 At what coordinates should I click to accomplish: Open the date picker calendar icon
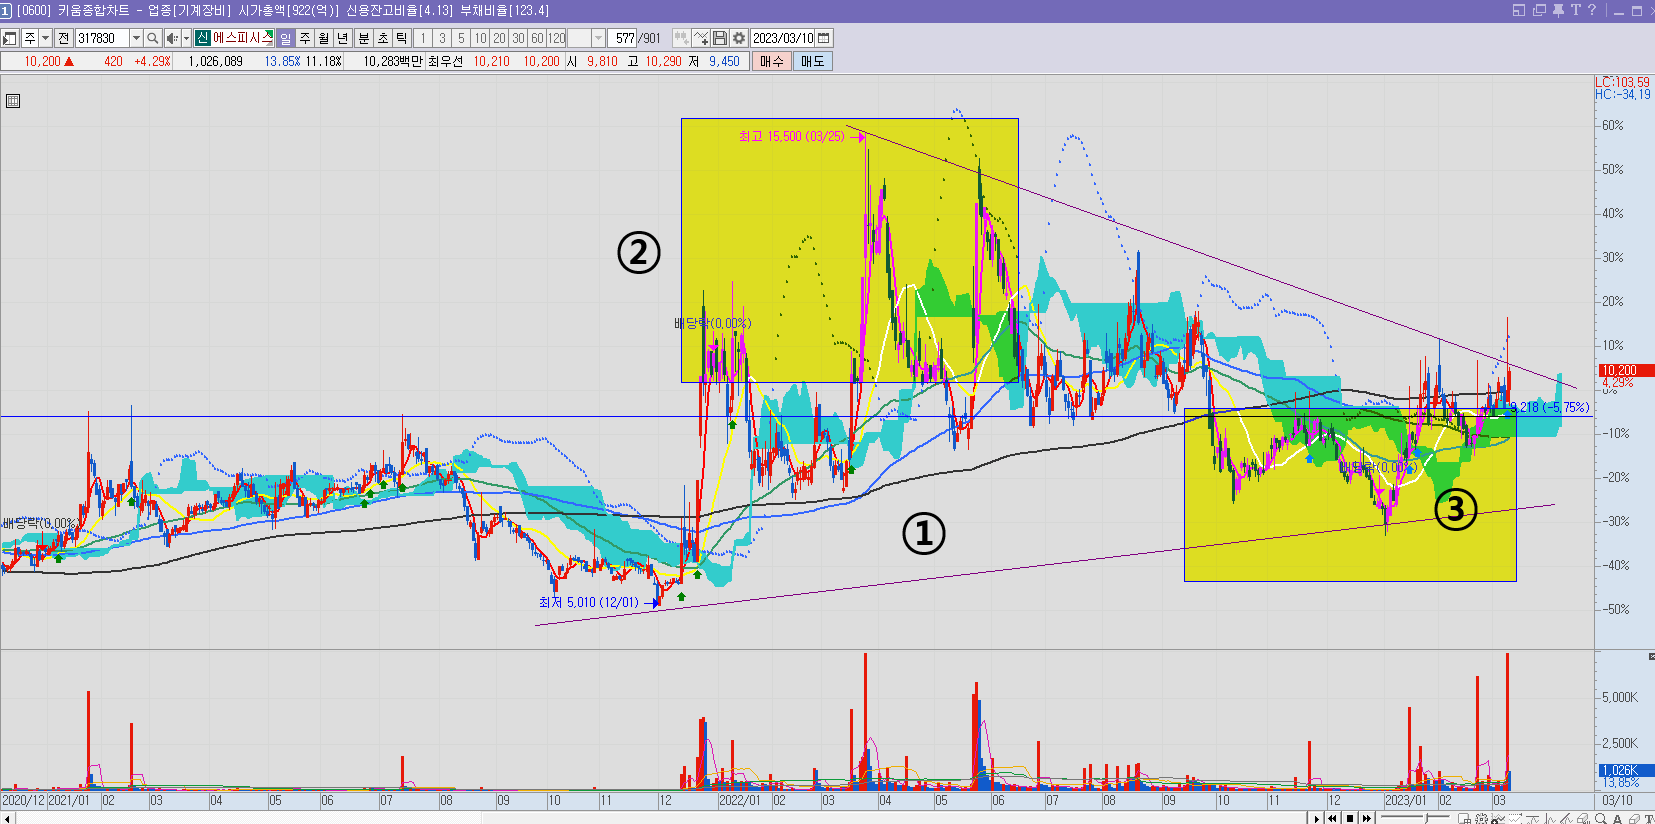pos(824,38)
